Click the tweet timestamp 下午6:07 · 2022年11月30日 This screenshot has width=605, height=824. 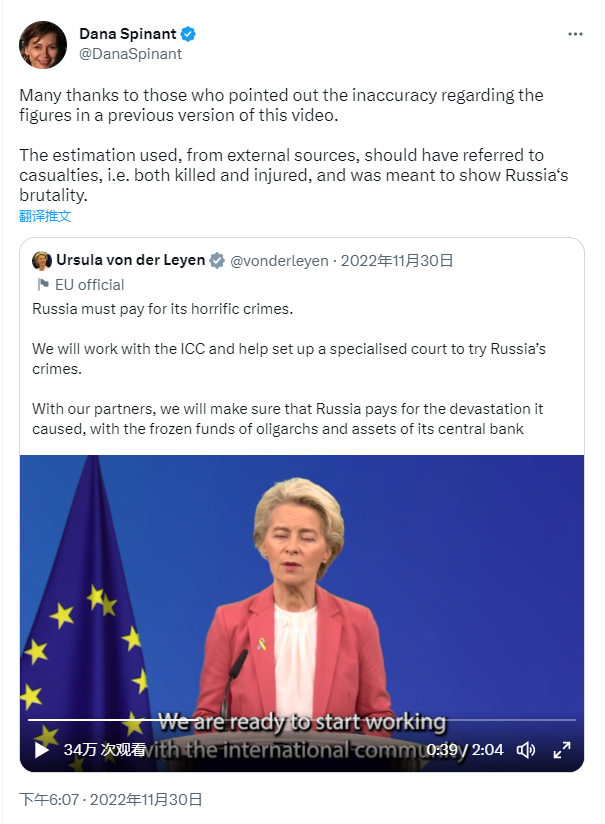[111, 799]
